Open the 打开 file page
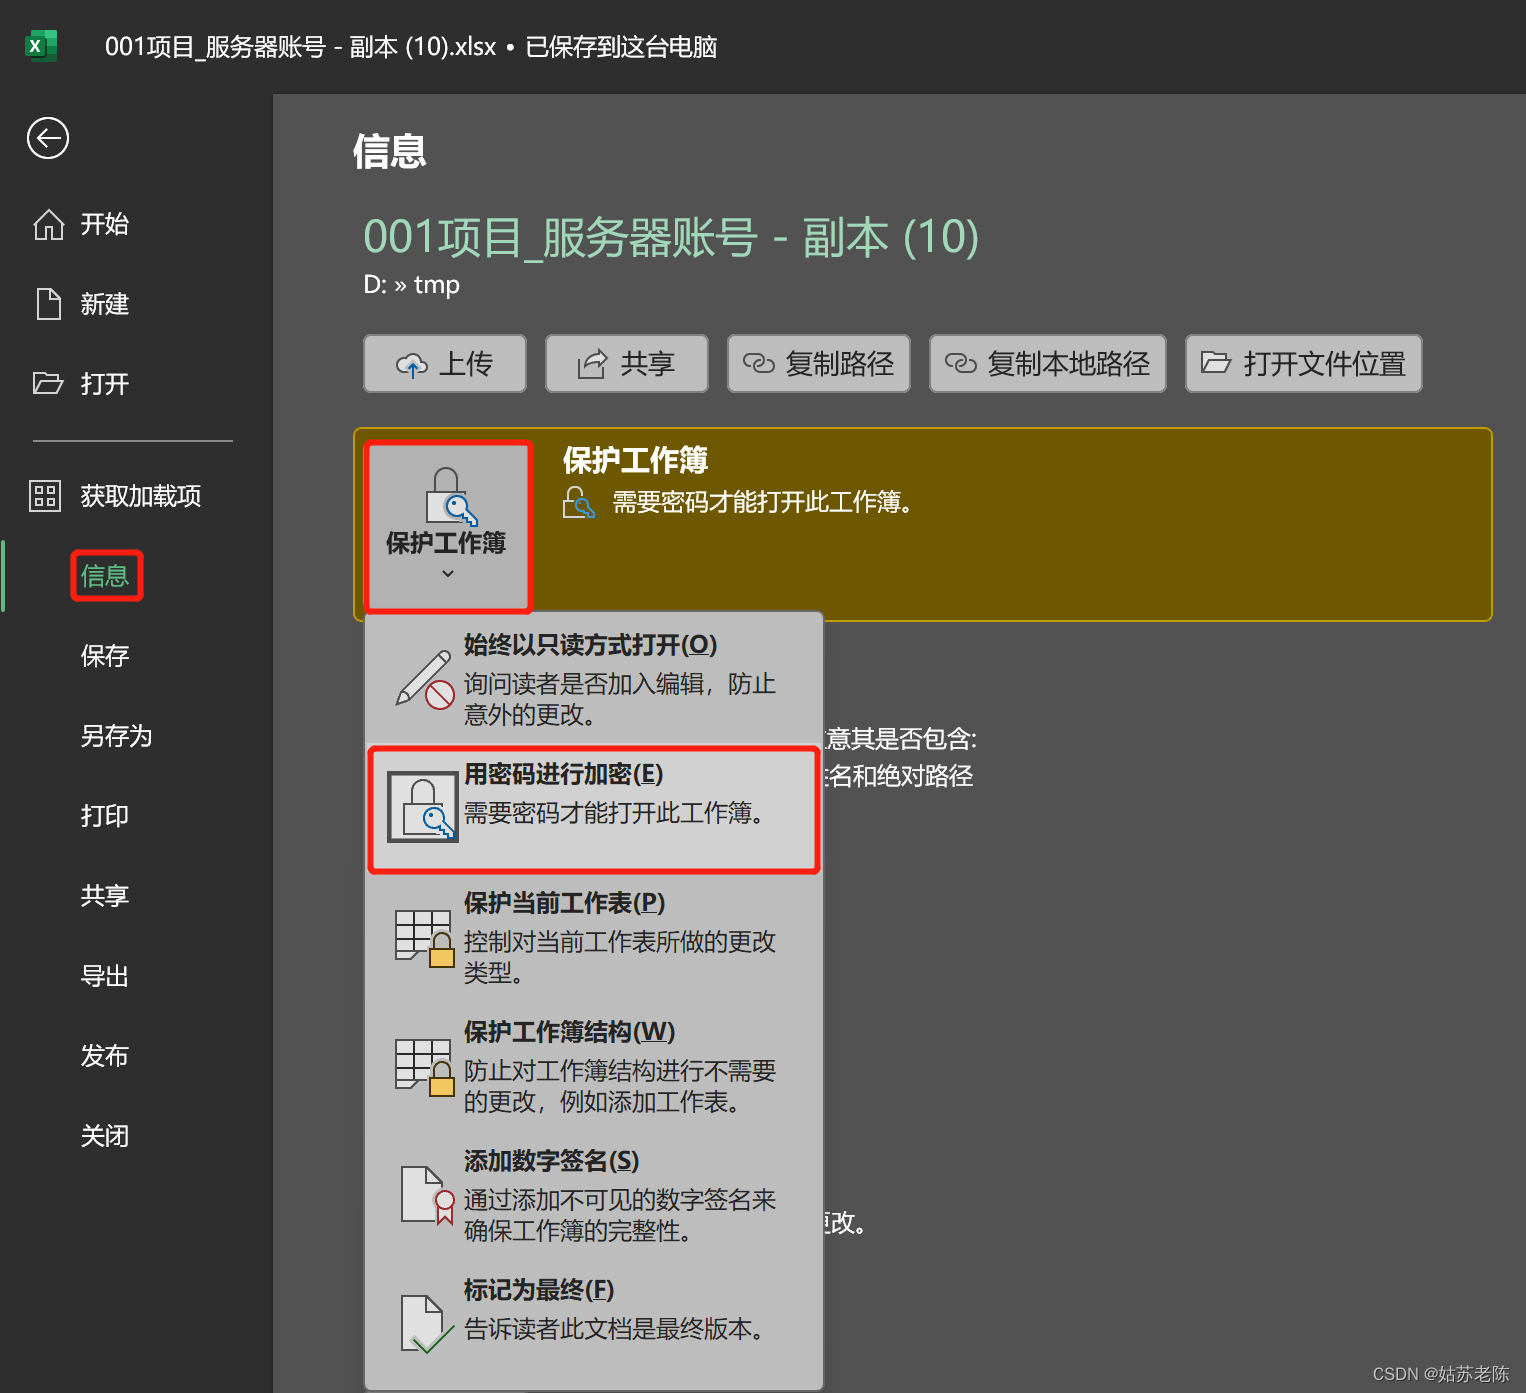This screenshot has width=1526, height=1393. (104, 384)
